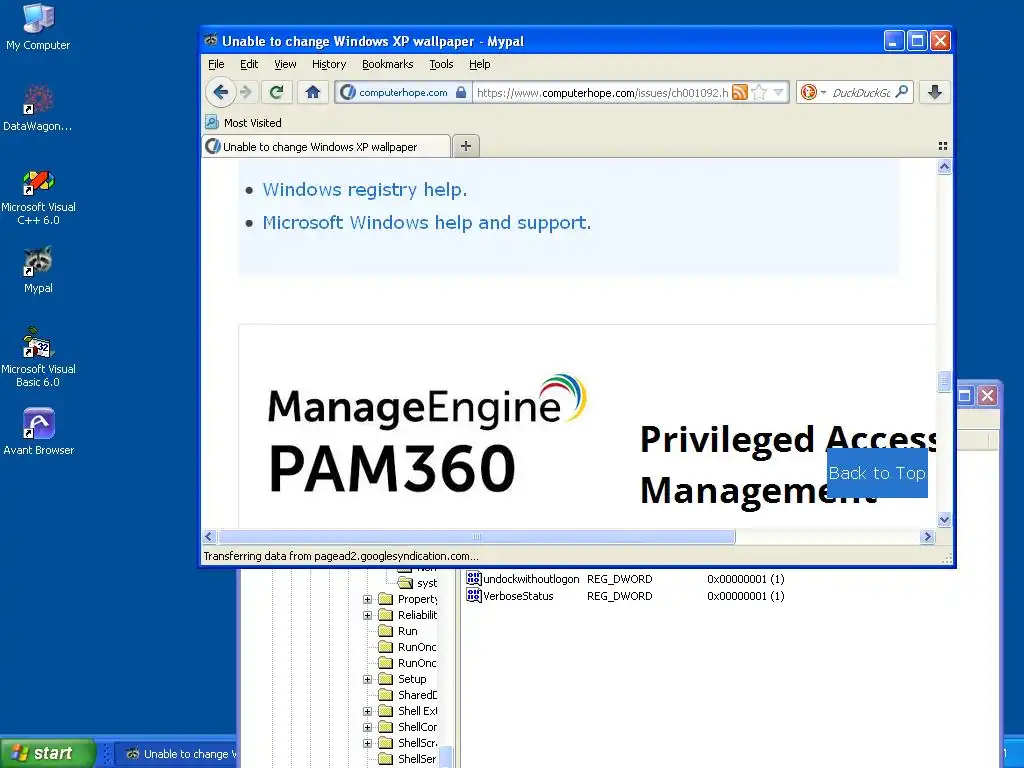Choose search engine via DuckDuckGo icon dropdown

coord(813,92)
